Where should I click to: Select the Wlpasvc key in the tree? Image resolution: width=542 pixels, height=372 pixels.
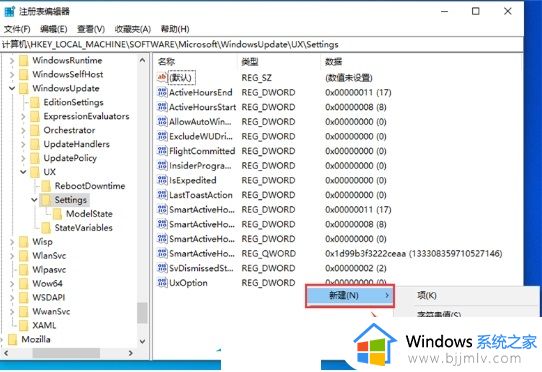pos(49,270)
